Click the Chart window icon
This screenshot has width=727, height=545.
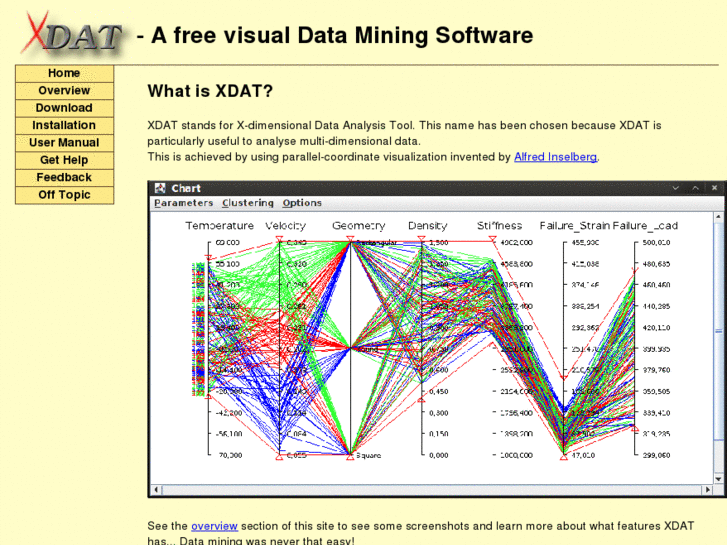click(x=160, y=188)
